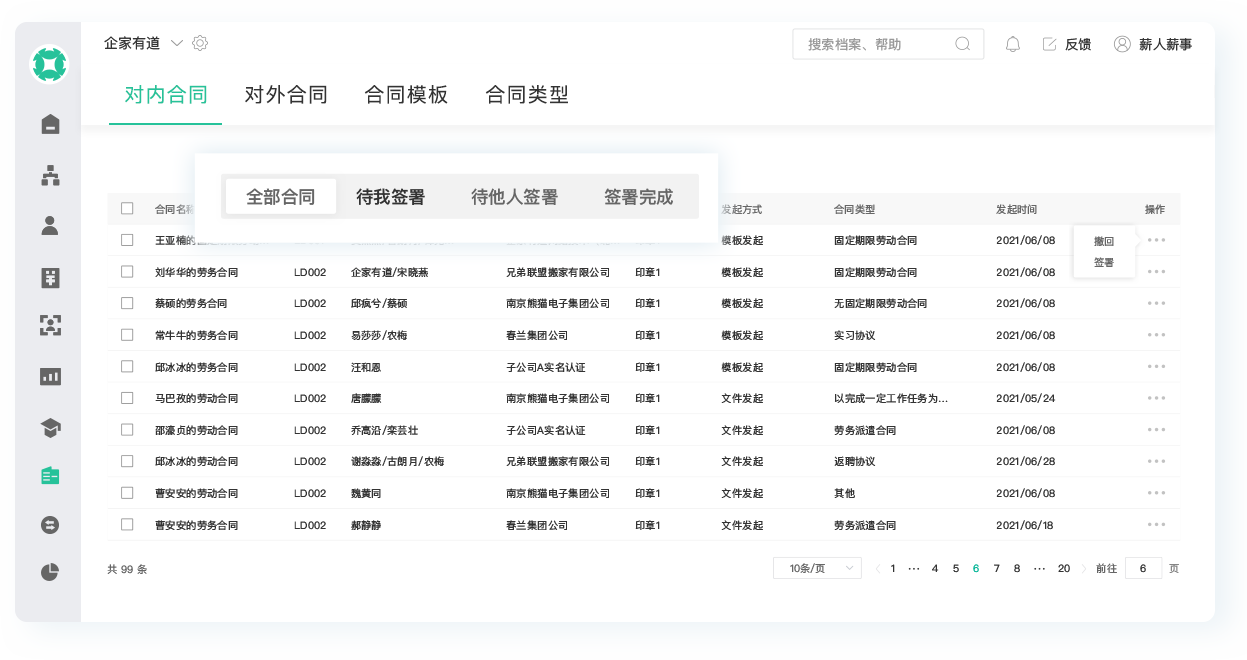Click the 撤回 option in popup menu
The height and width of the screenshot is (660, 1247).
(x=1103, y=239)
